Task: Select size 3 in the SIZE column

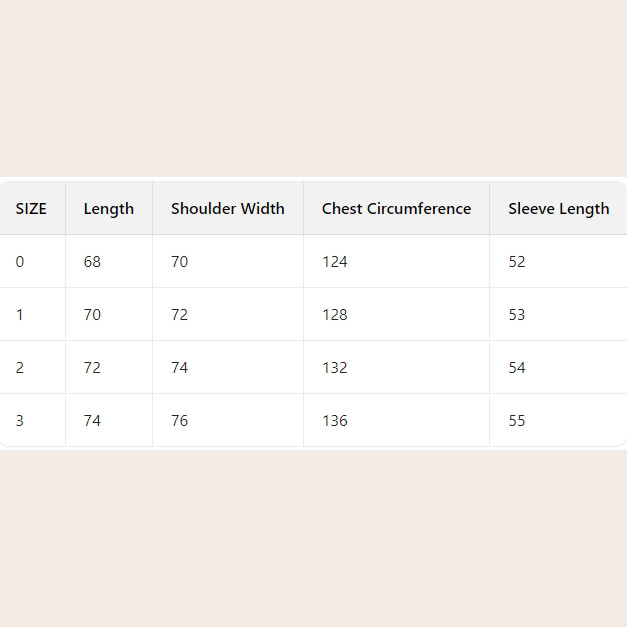Action: 20,421
